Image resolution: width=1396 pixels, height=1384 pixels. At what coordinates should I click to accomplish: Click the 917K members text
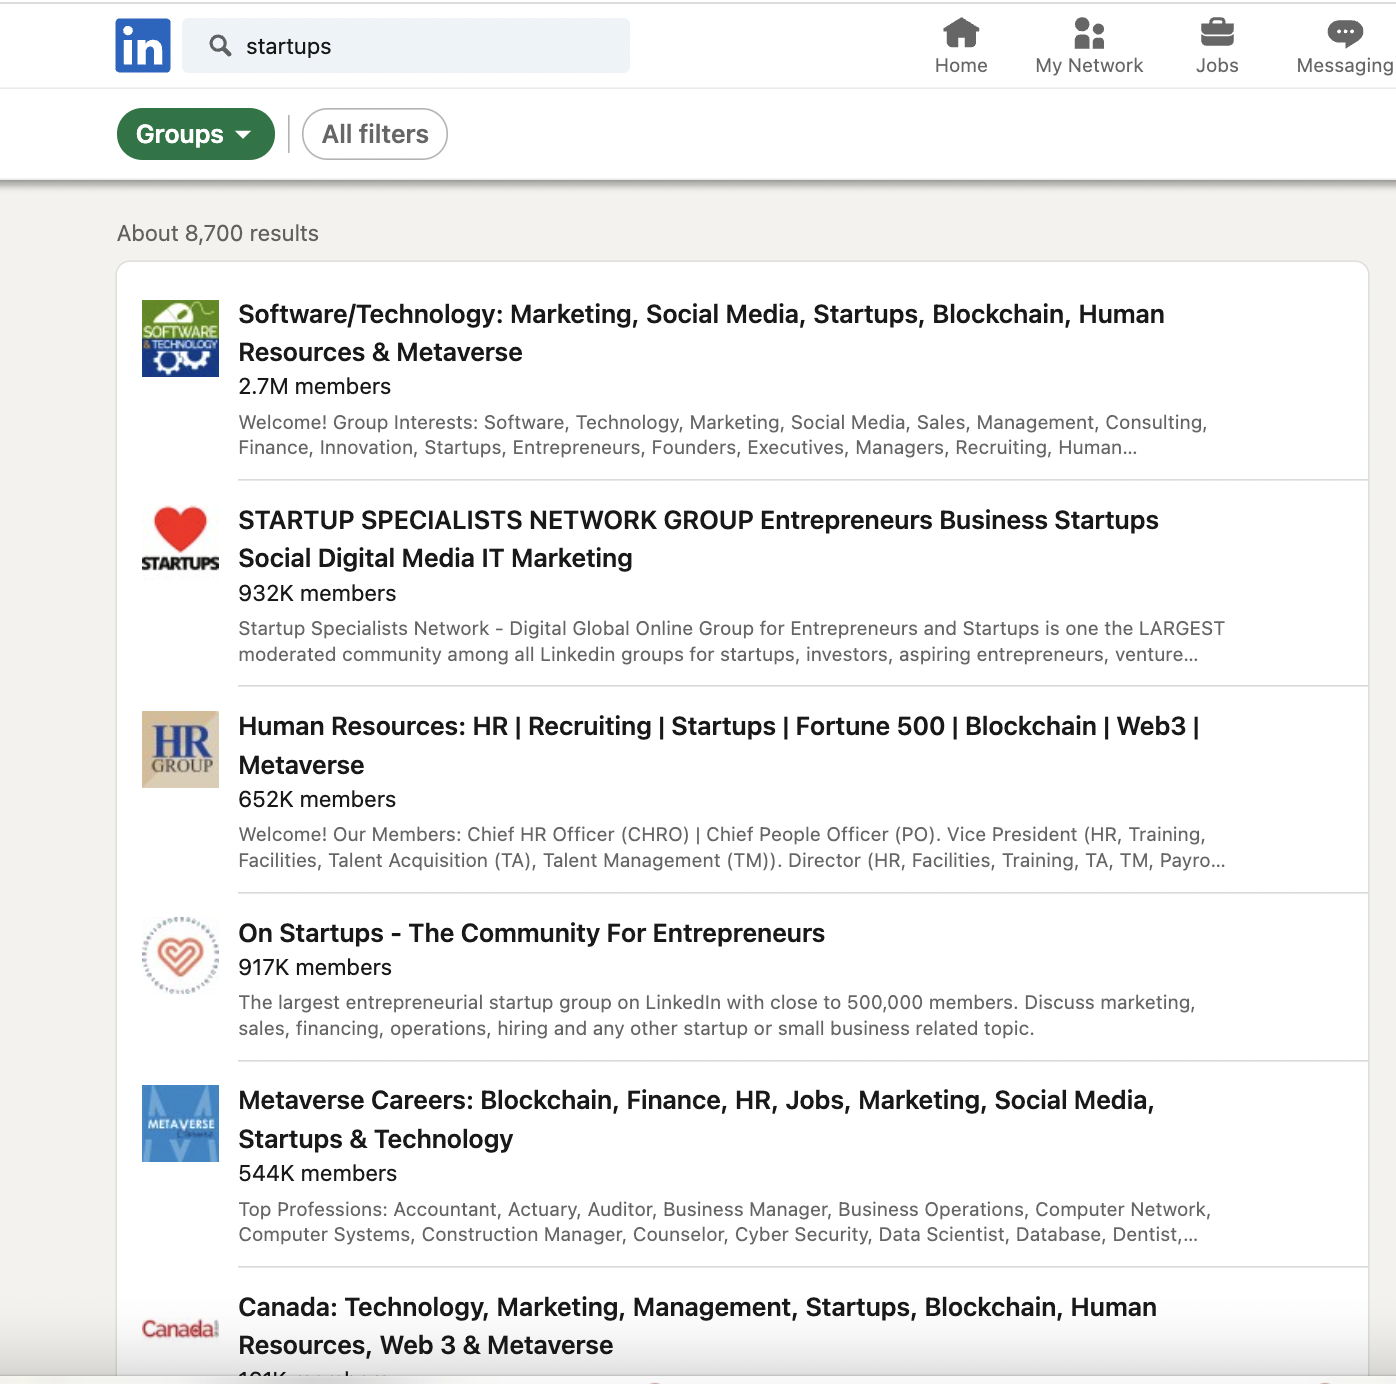[x=314, y=967]
